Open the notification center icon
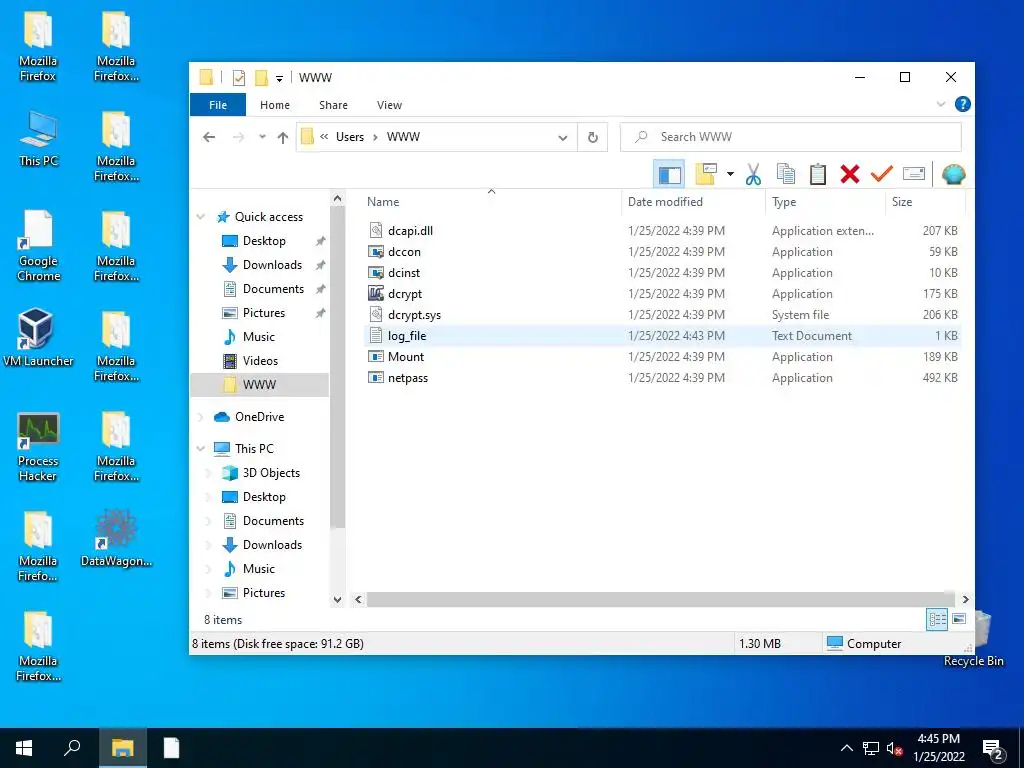The height and width of the screenshot is (768, 1024). [x=993, y=750]
